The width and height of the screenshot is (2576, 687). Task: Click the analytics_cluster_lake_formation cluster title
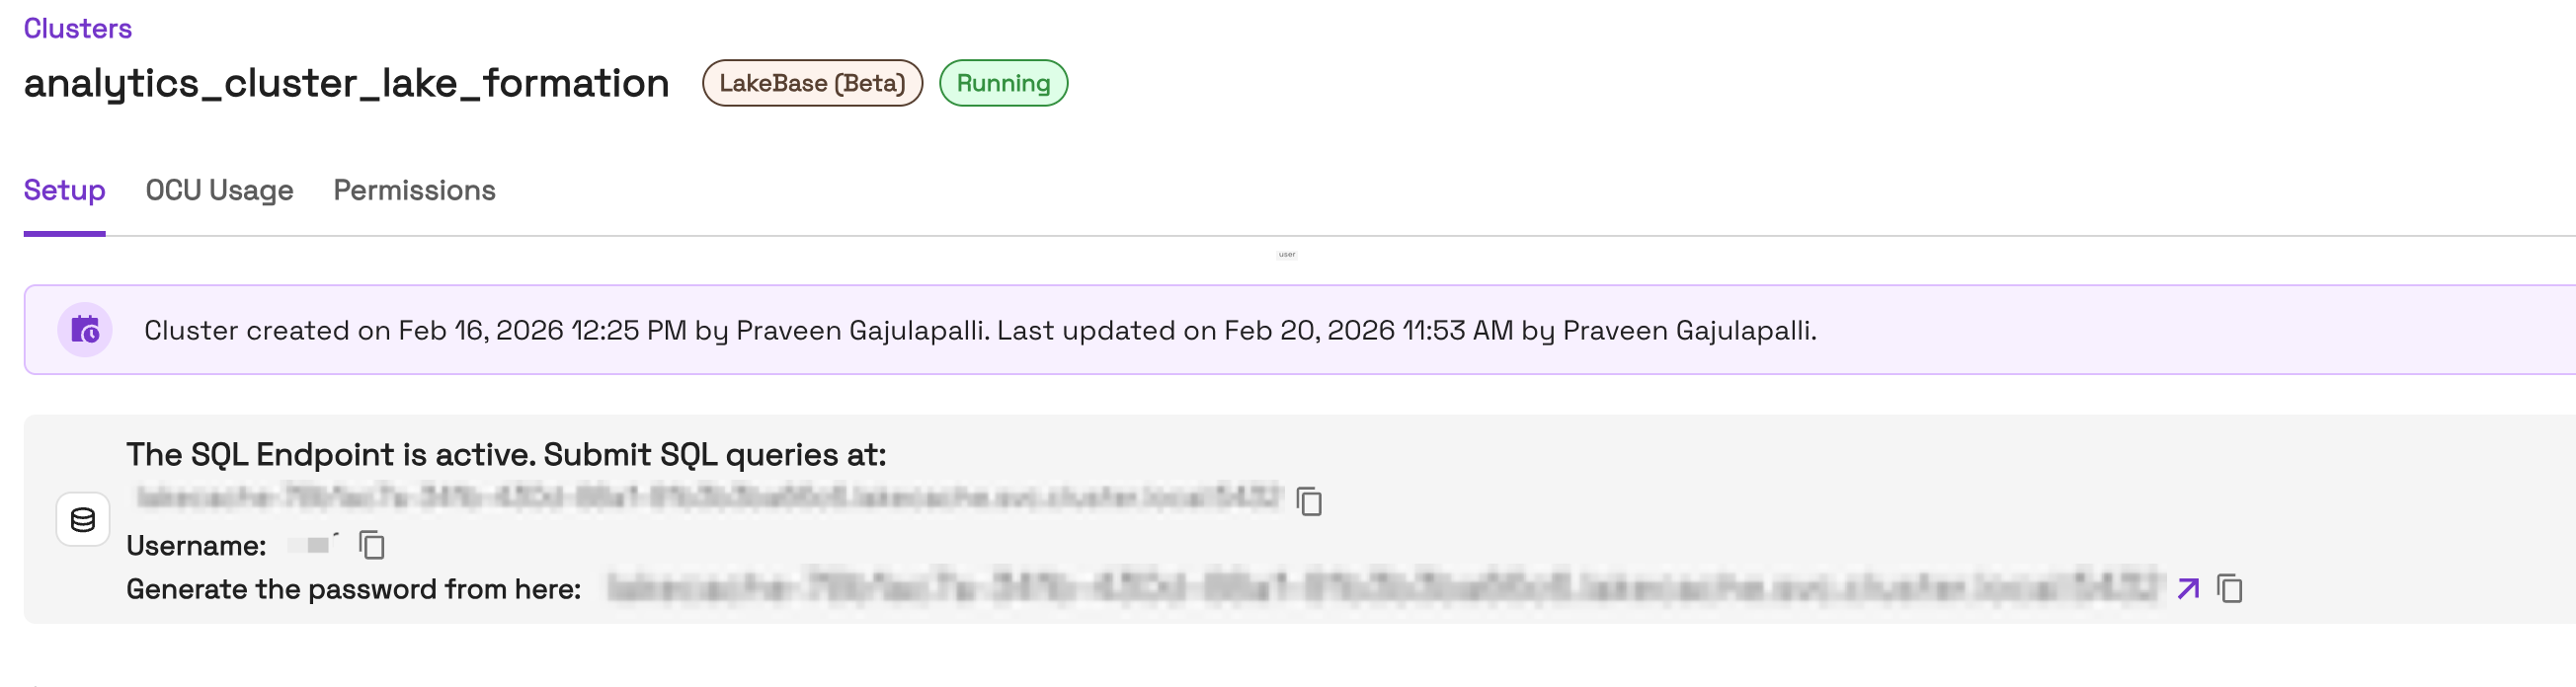click(x=346, y=83)
